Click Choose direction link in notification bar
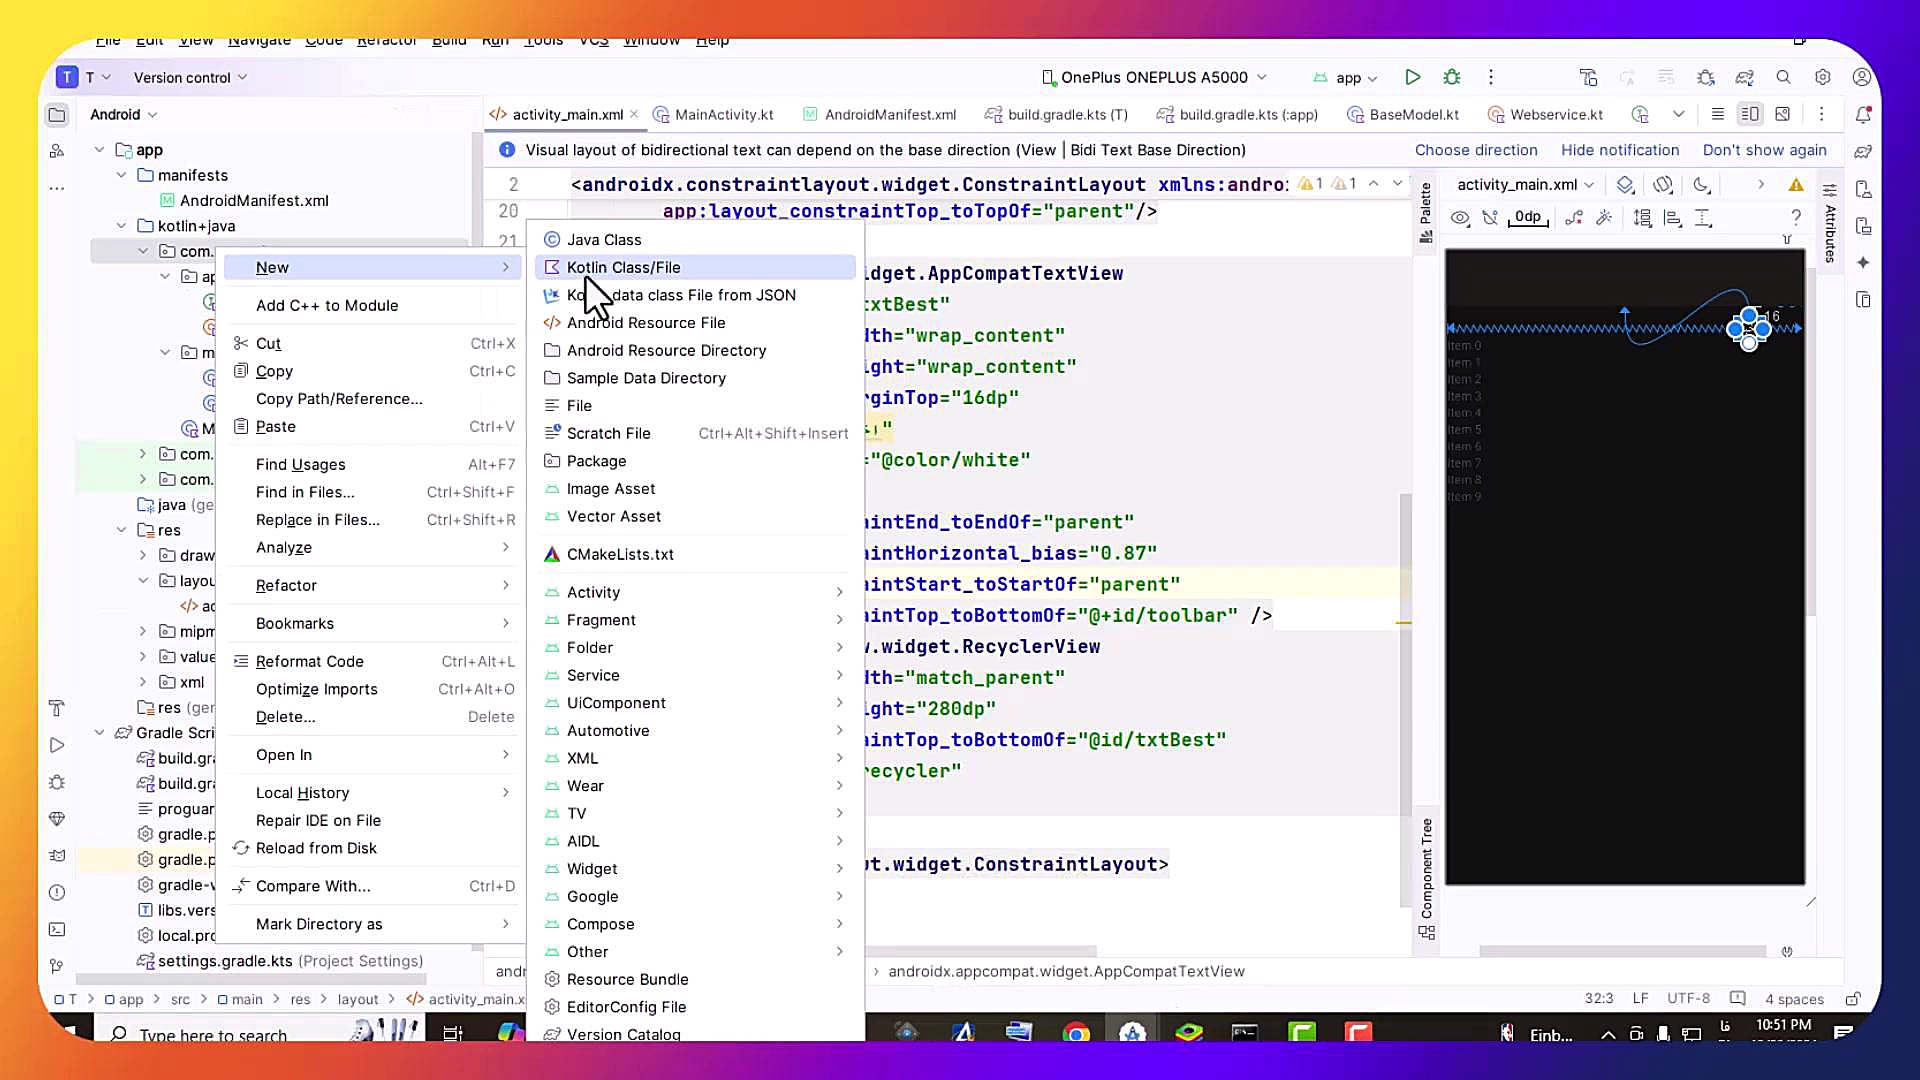 point(1476,150)
